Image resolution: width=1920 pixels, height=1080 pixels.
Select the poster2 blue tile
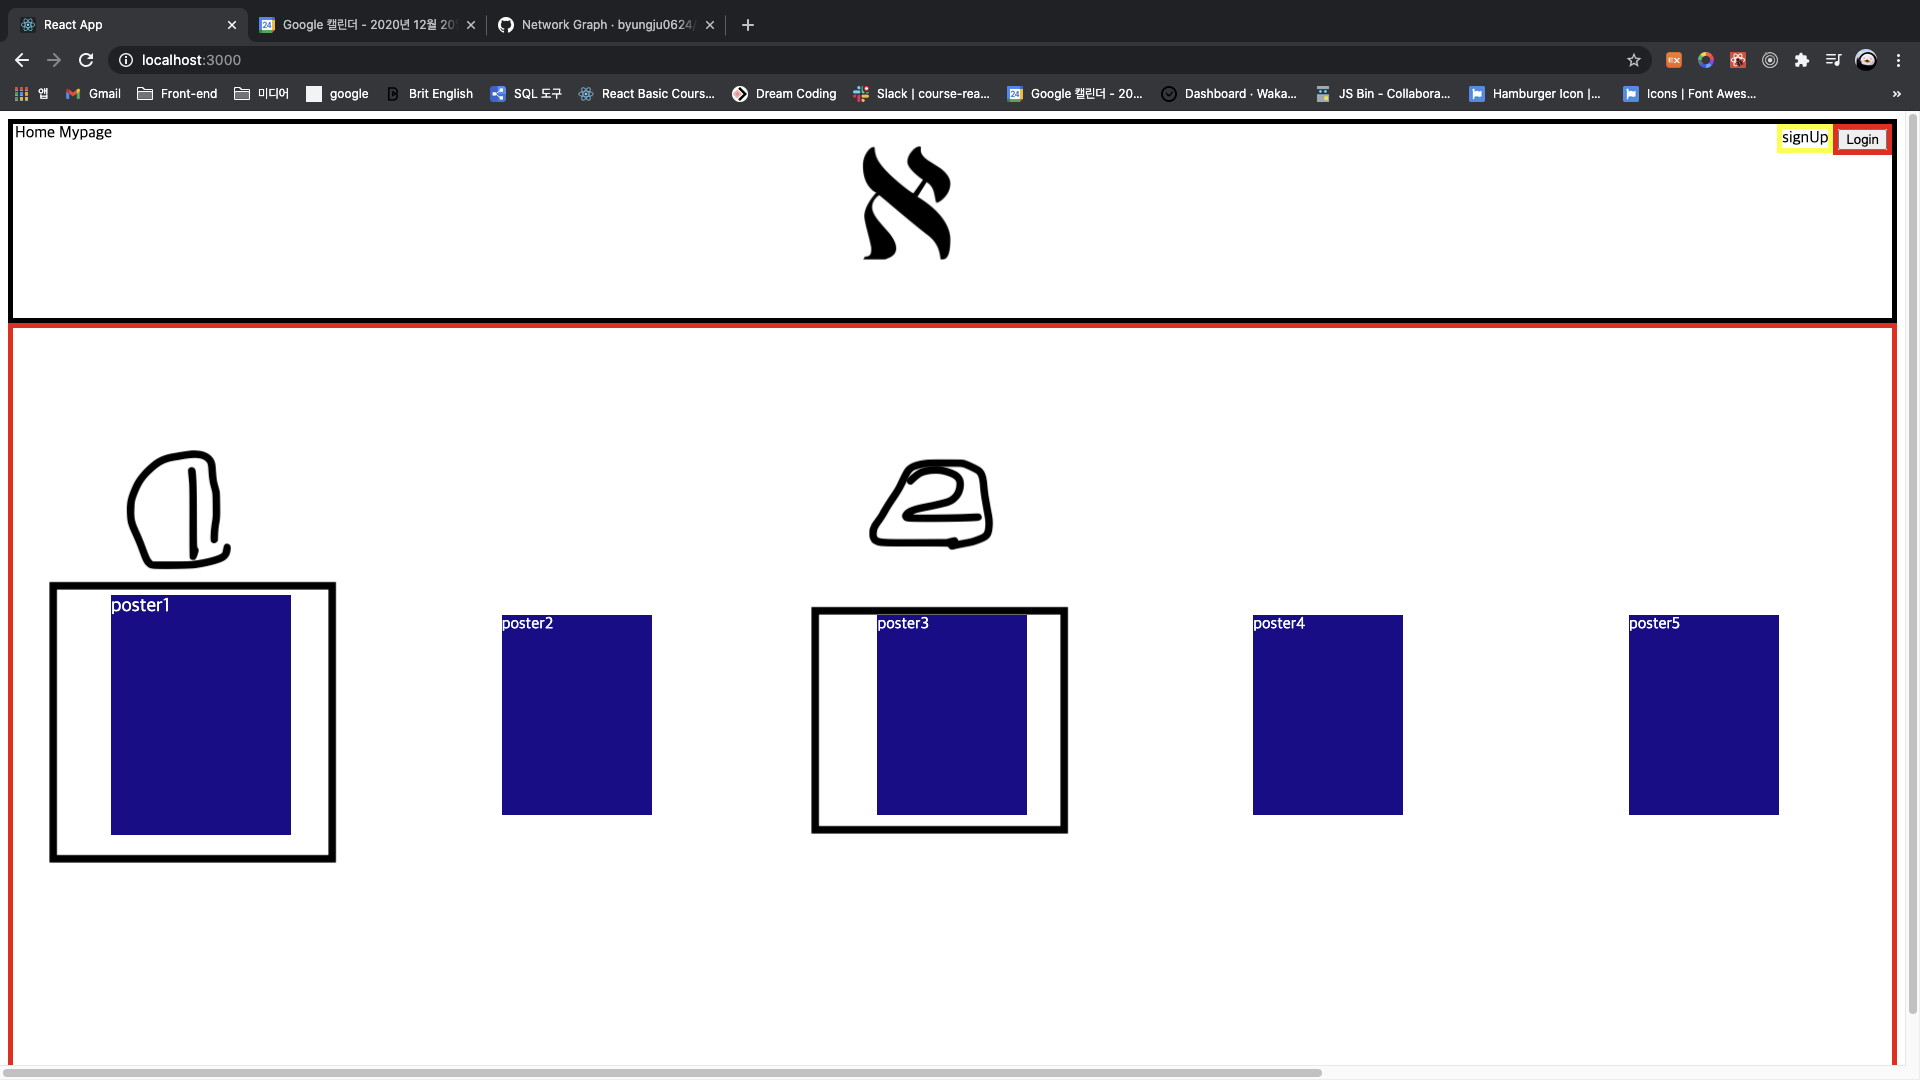click(577, 715)
